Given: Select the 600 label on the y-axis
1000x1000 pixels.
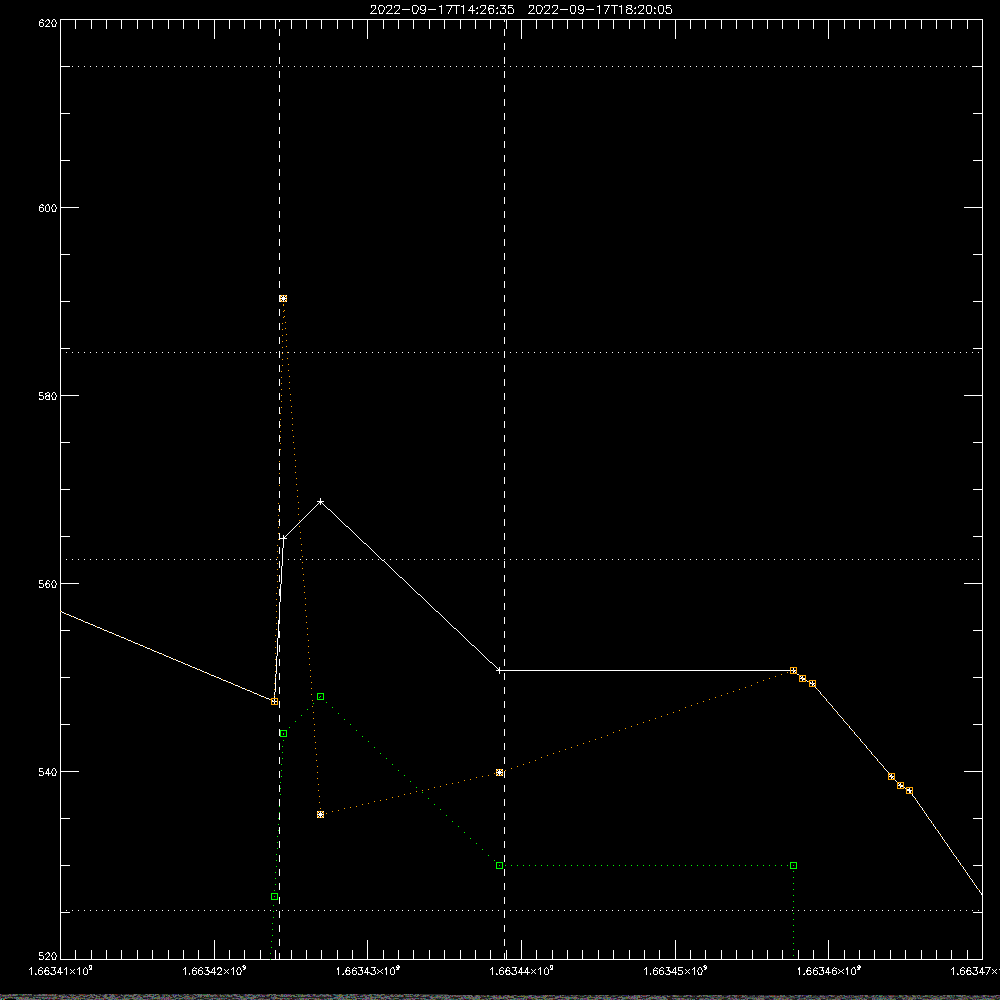Looking at the screenshot, I should (48, 208).
